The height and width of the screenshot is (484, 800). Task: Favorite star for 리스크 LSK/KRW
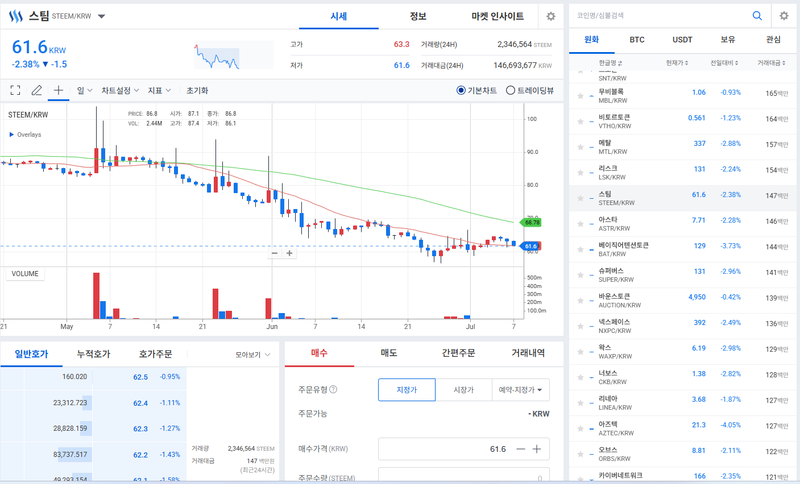tap(580, 172)
